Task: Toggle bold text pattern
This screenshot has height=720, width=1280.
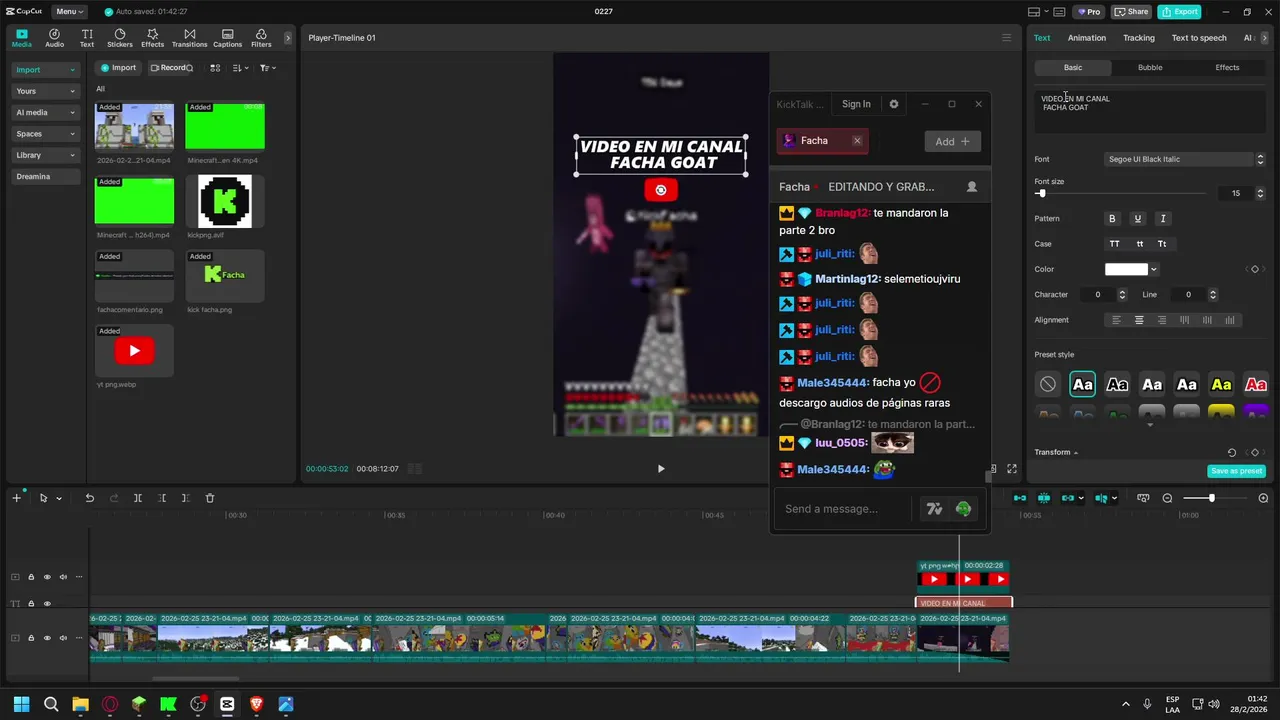Action: coord(1112,218)
